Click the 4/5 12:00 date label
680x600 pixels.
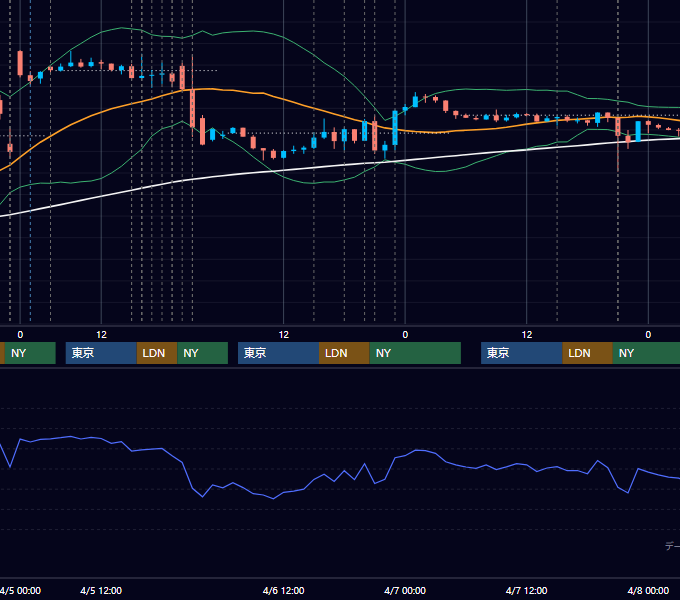click(101, 590)
